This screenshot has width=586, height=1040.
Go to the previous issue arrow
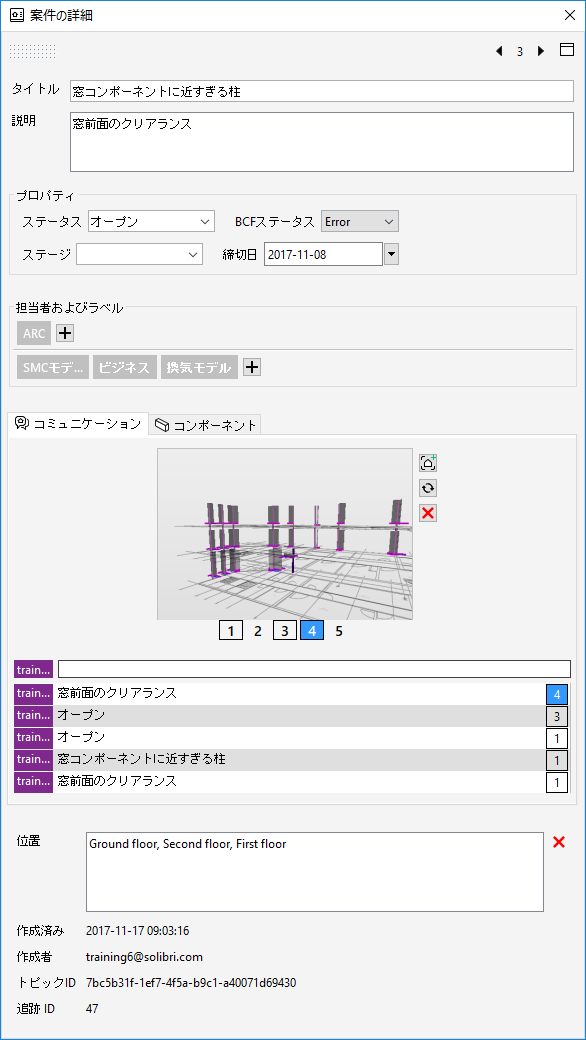tap(499, 51)
